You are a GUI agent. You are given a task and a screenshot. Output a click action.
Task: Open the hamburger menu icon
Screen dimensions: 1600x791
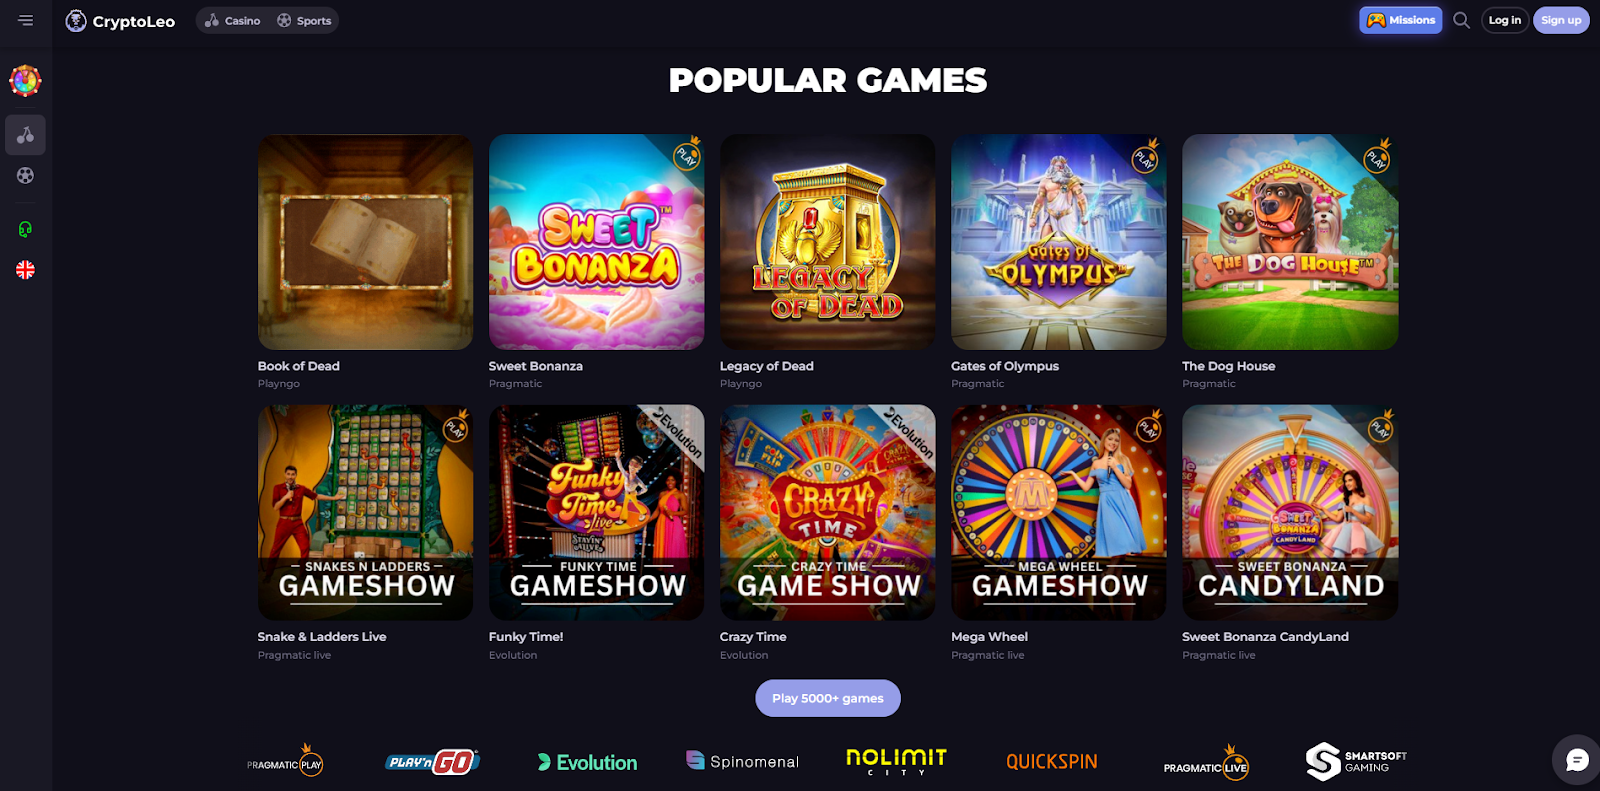26,20
